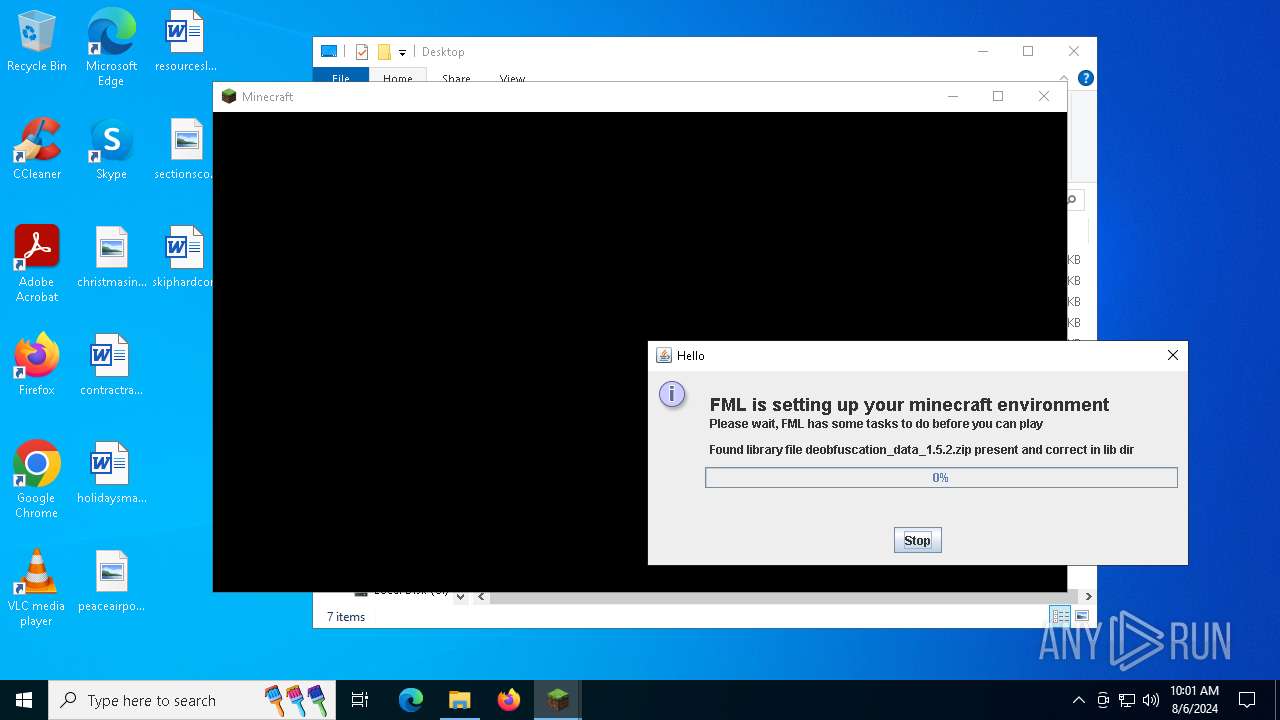
Task: Open the Windows Start menu
Action: (x=24, y=700)
